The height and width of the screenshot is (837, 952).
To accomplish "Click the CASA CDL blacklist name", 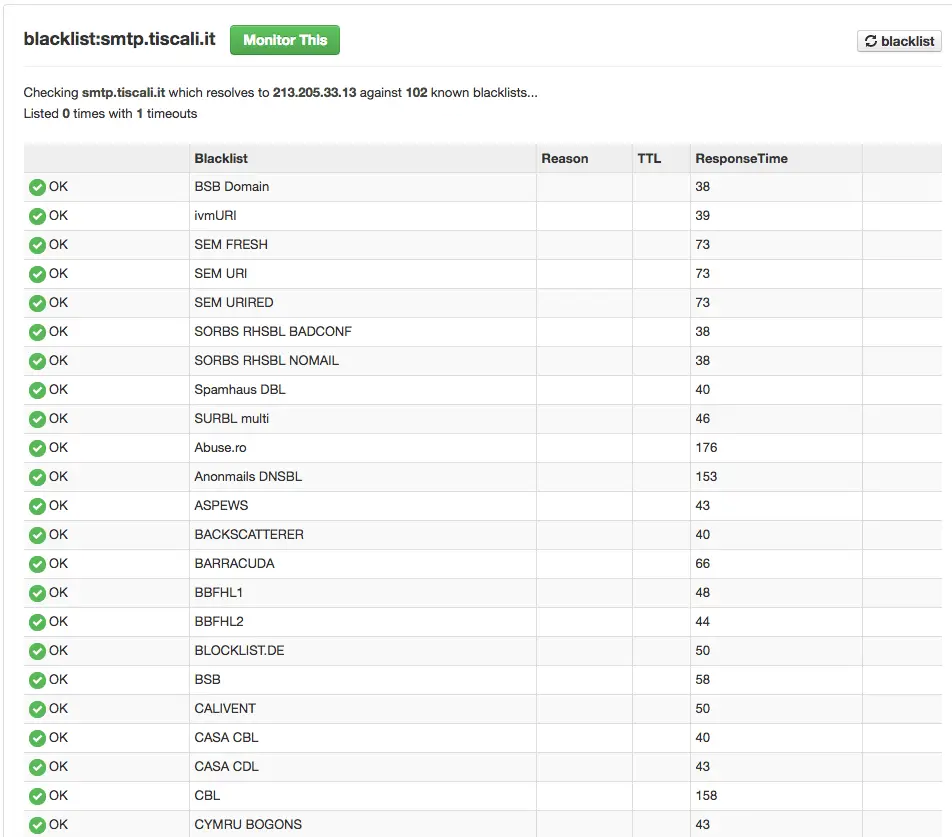I will point(226,767).
